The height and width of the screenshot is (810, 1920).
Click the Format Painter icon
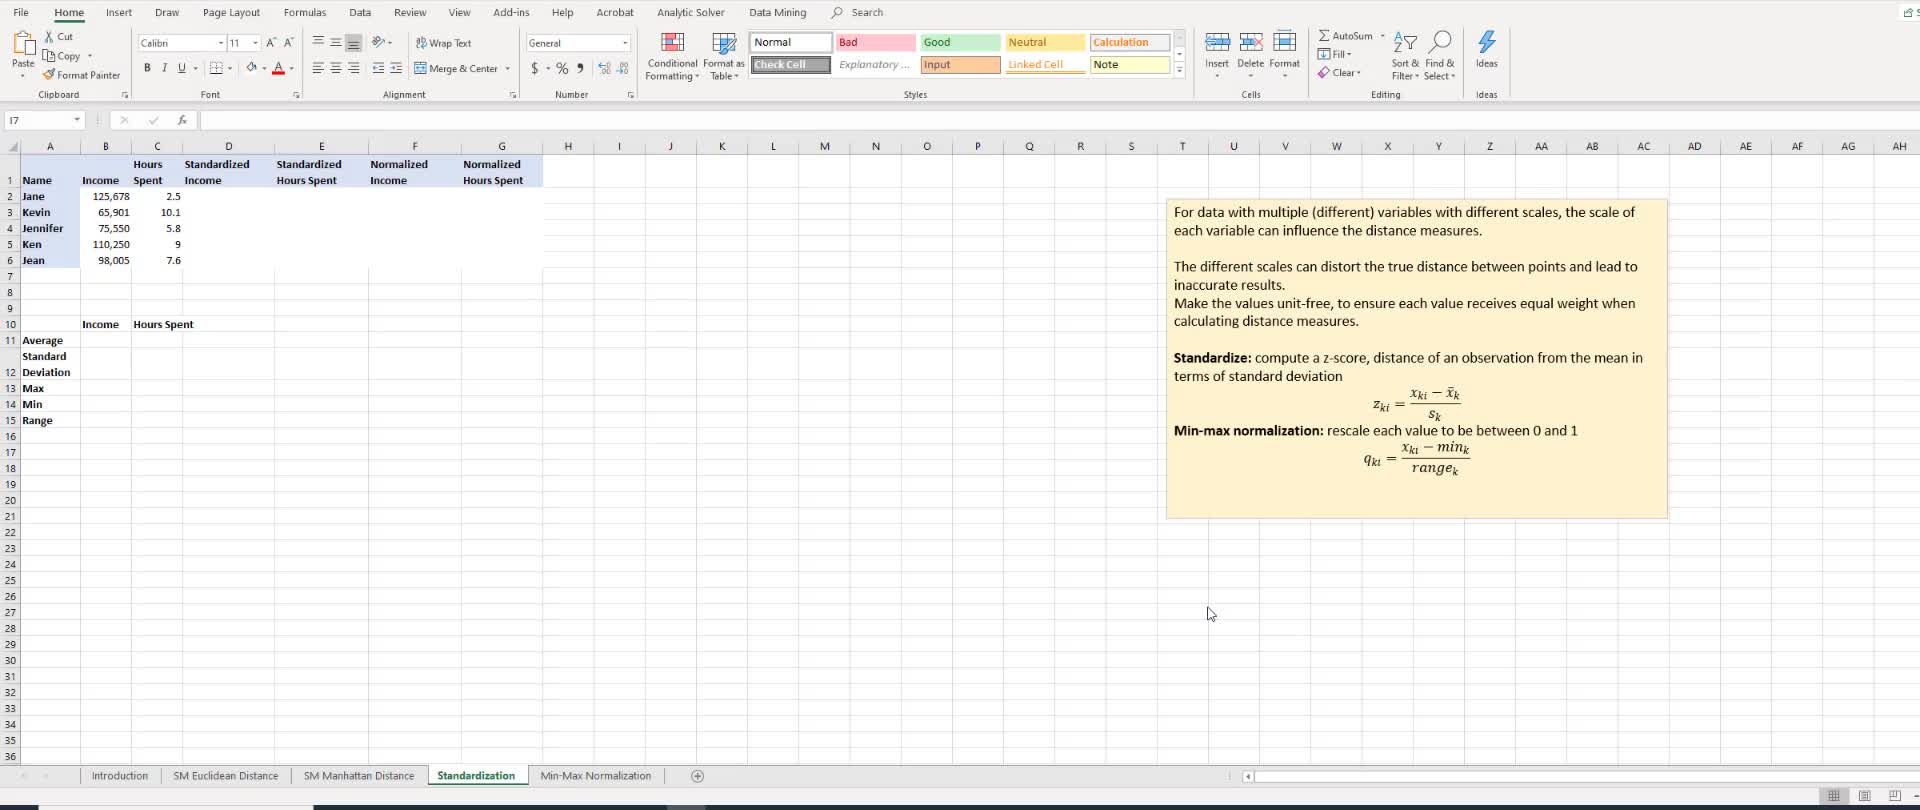(49, 75)
